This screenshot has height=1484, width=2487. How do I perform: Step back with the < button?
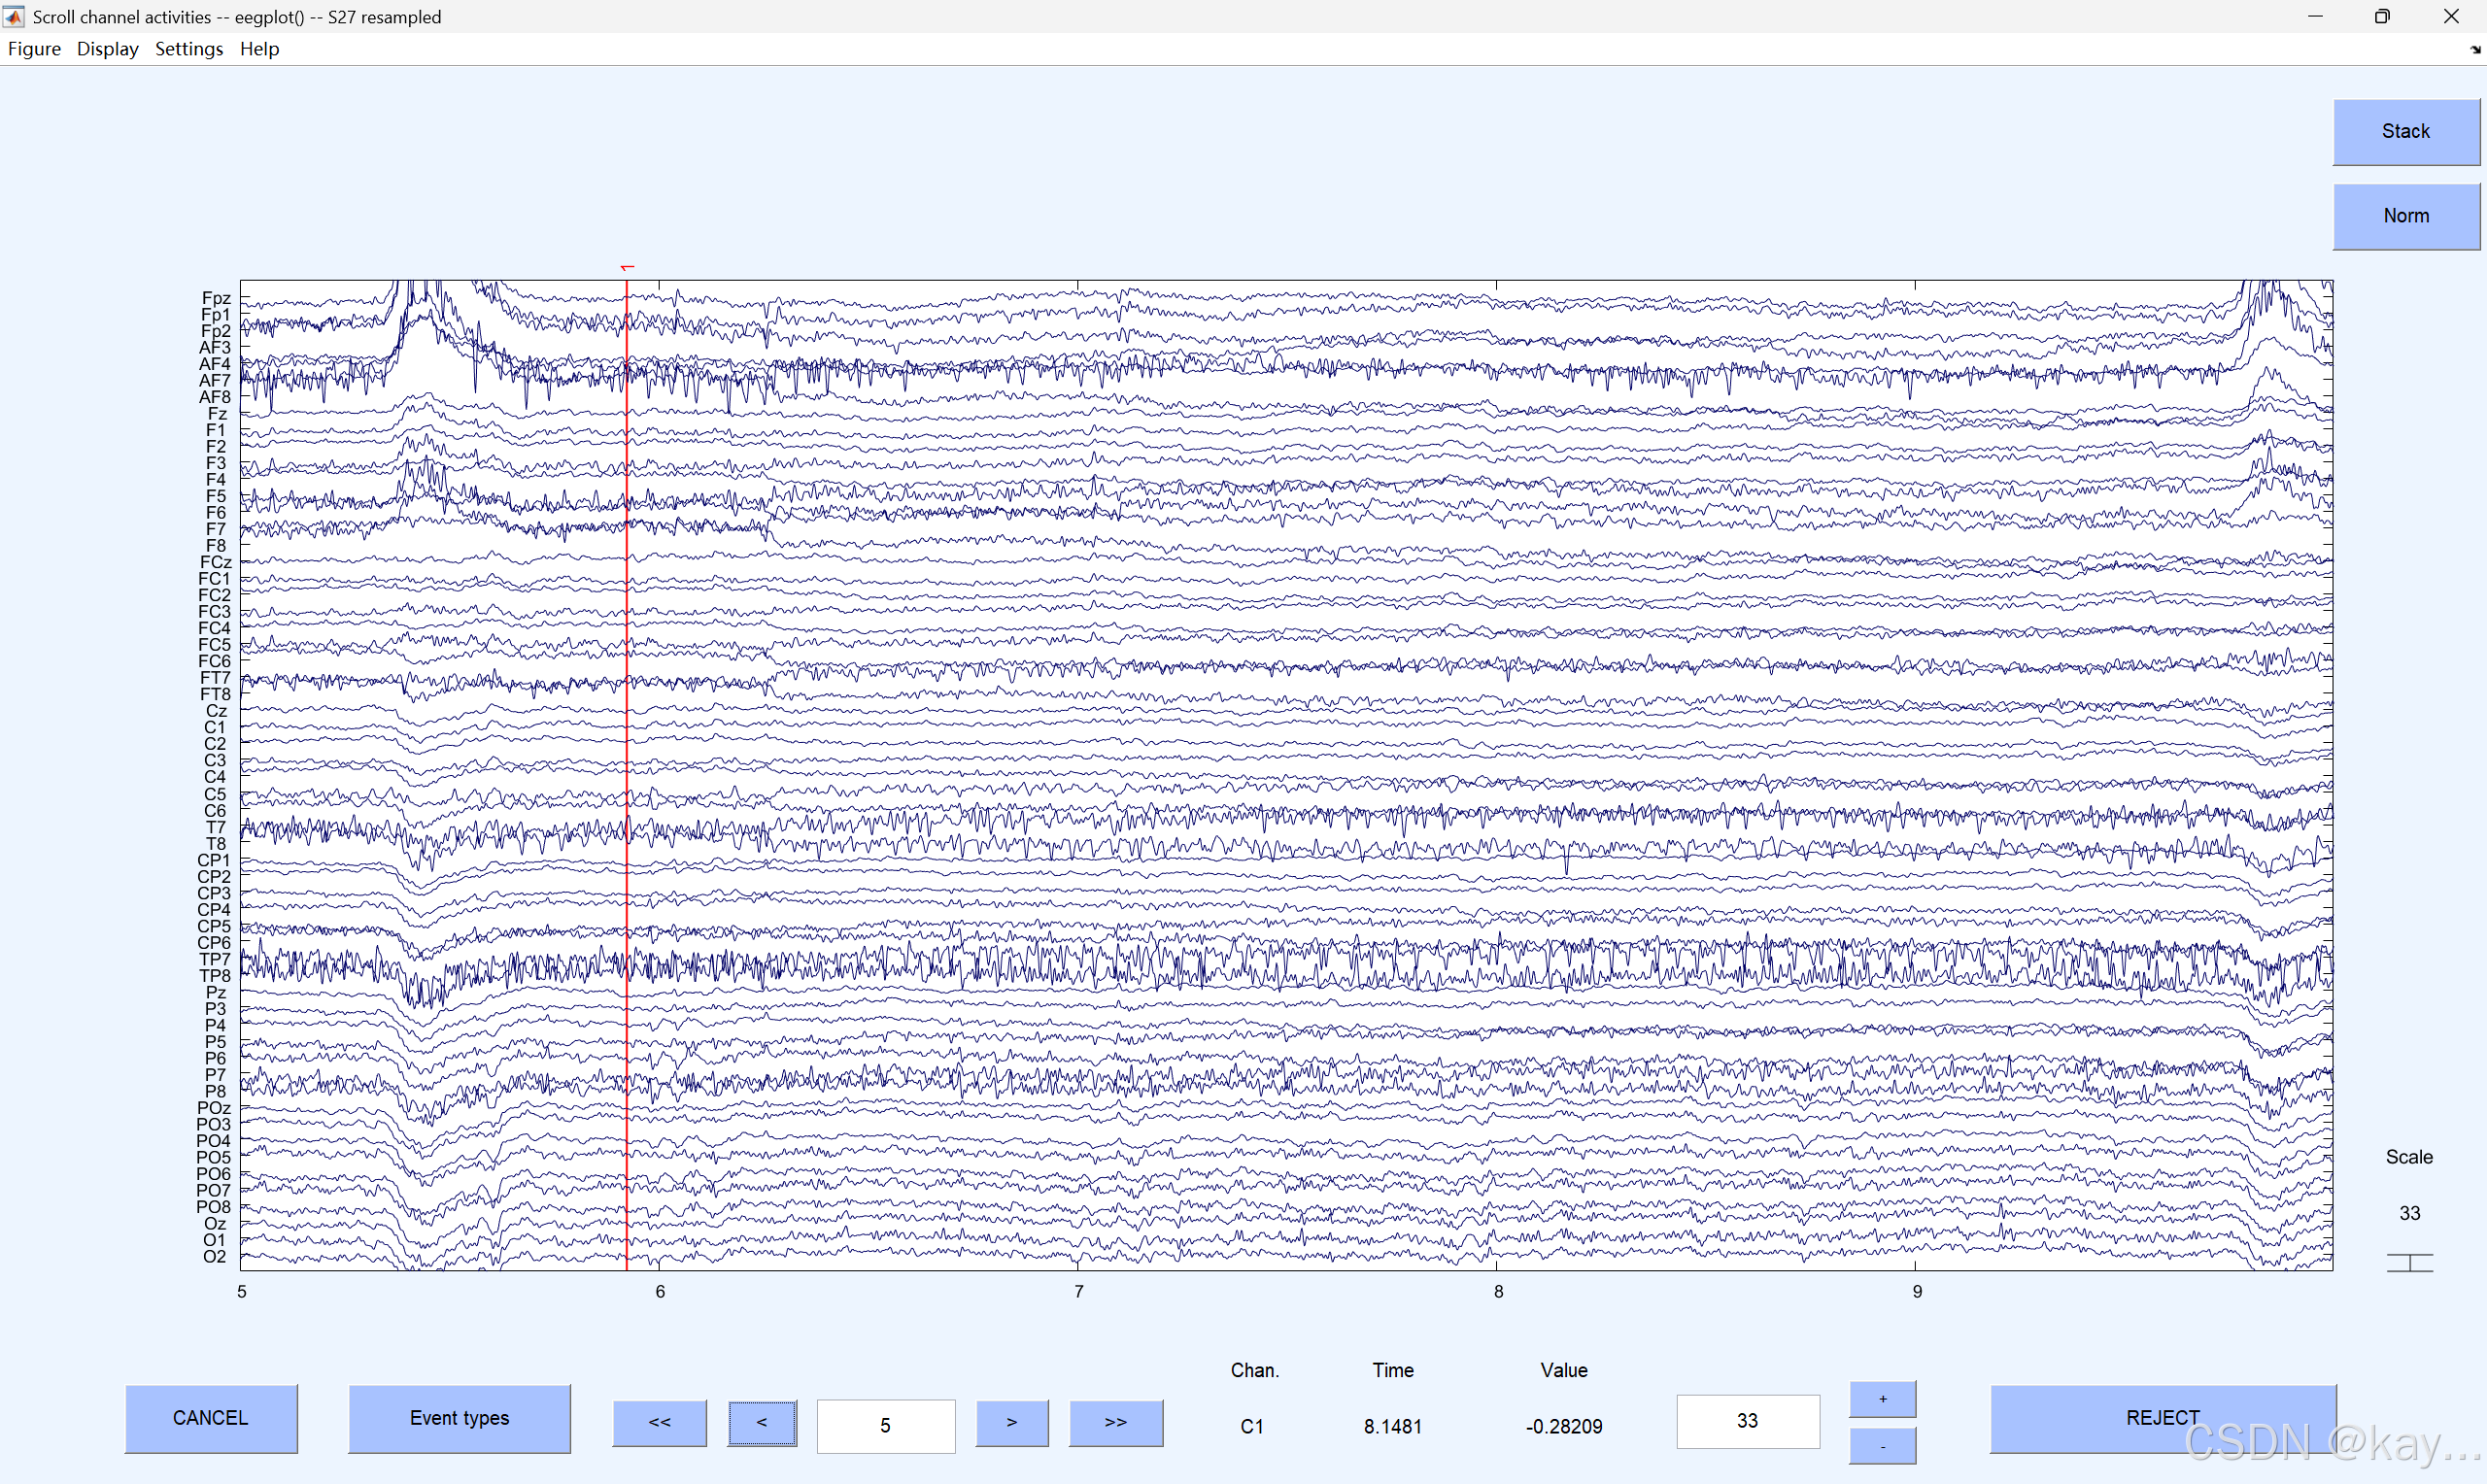tap(761, 1422)
